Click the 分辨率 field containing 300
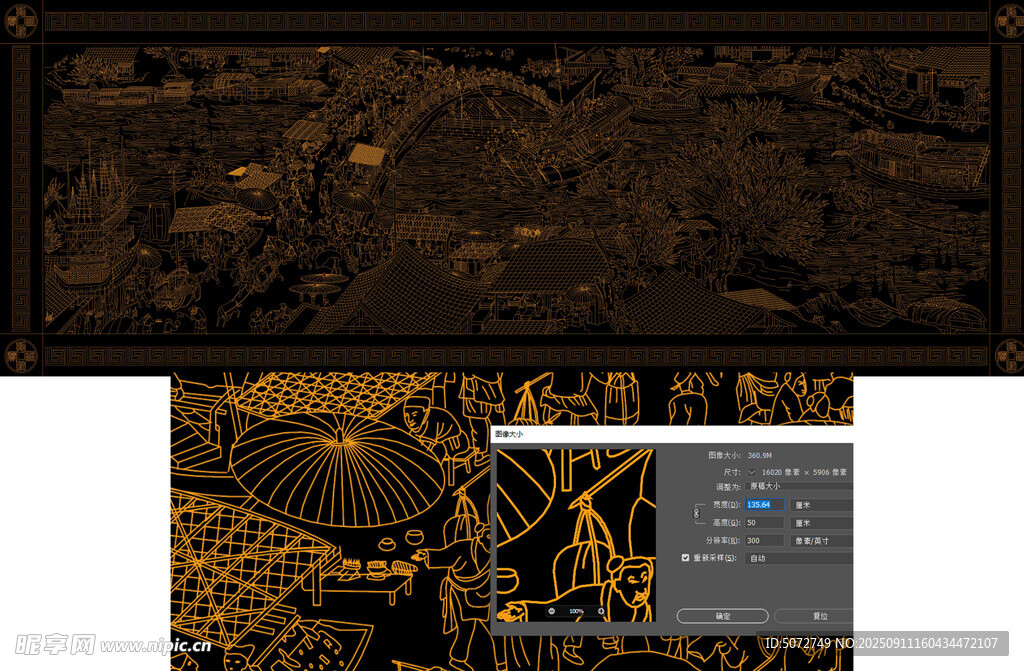Screen dimensions: 1024x671 pos(765,541)
